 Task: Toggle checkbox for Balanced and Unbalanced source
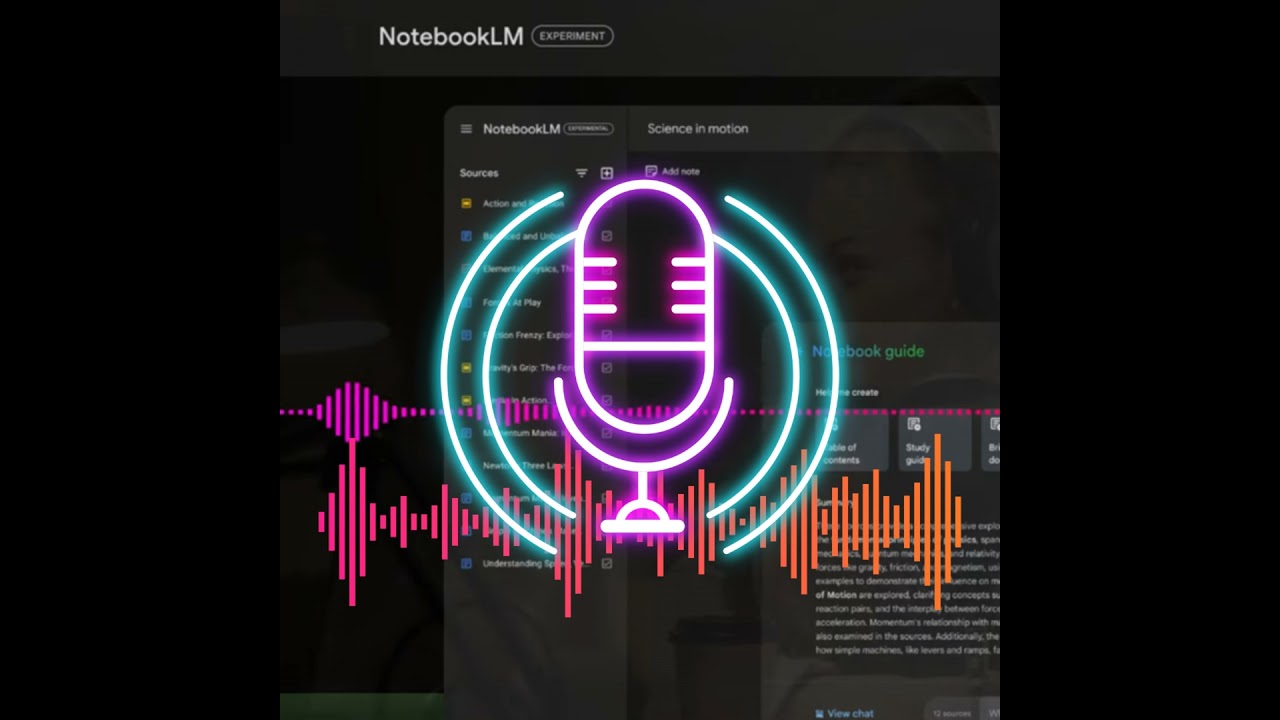[x=607, y=236]
